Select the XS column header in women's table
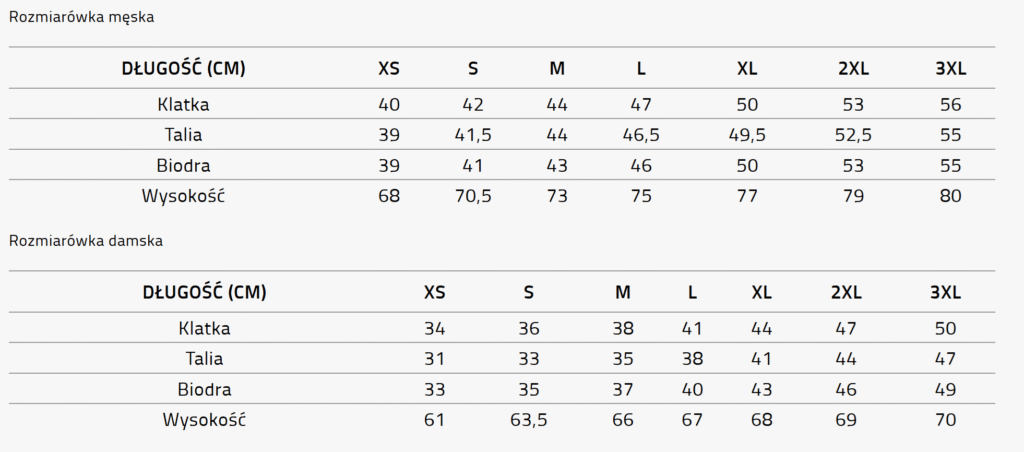 [x=434, y=293]
